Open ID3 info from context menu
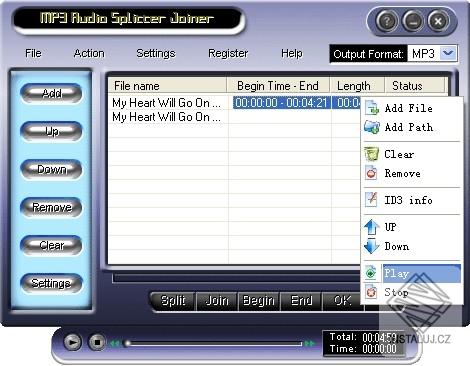 coord(412,200)
